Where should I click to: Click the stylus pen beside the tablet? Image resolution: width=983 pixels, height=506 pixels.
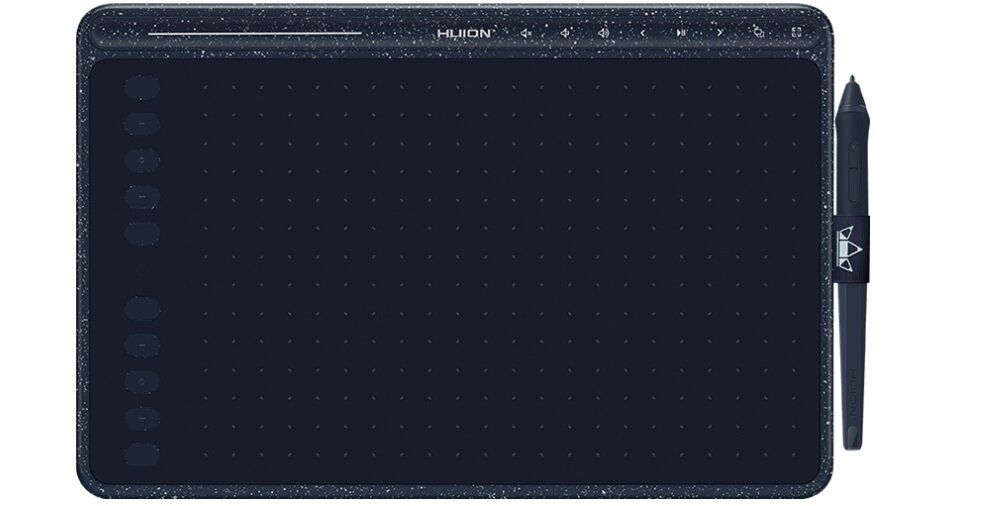[852, 262]
